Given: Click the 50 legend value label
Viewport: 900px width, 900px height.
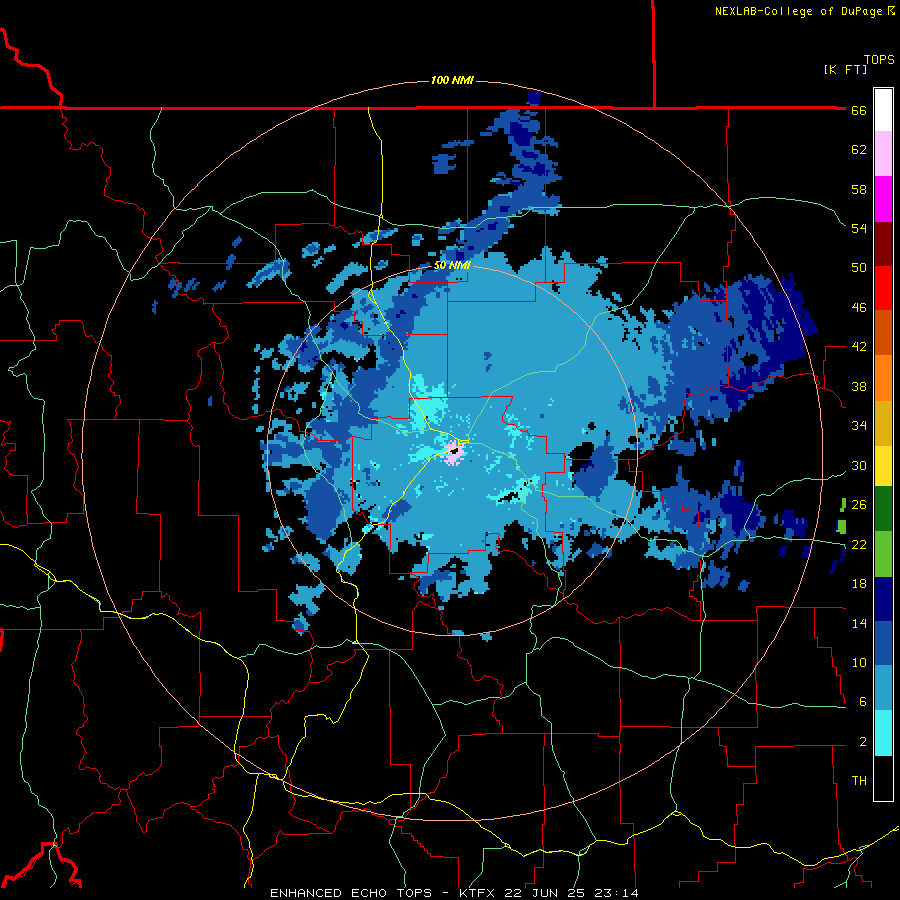Looking at the screenshot, I should pos(859,267).
